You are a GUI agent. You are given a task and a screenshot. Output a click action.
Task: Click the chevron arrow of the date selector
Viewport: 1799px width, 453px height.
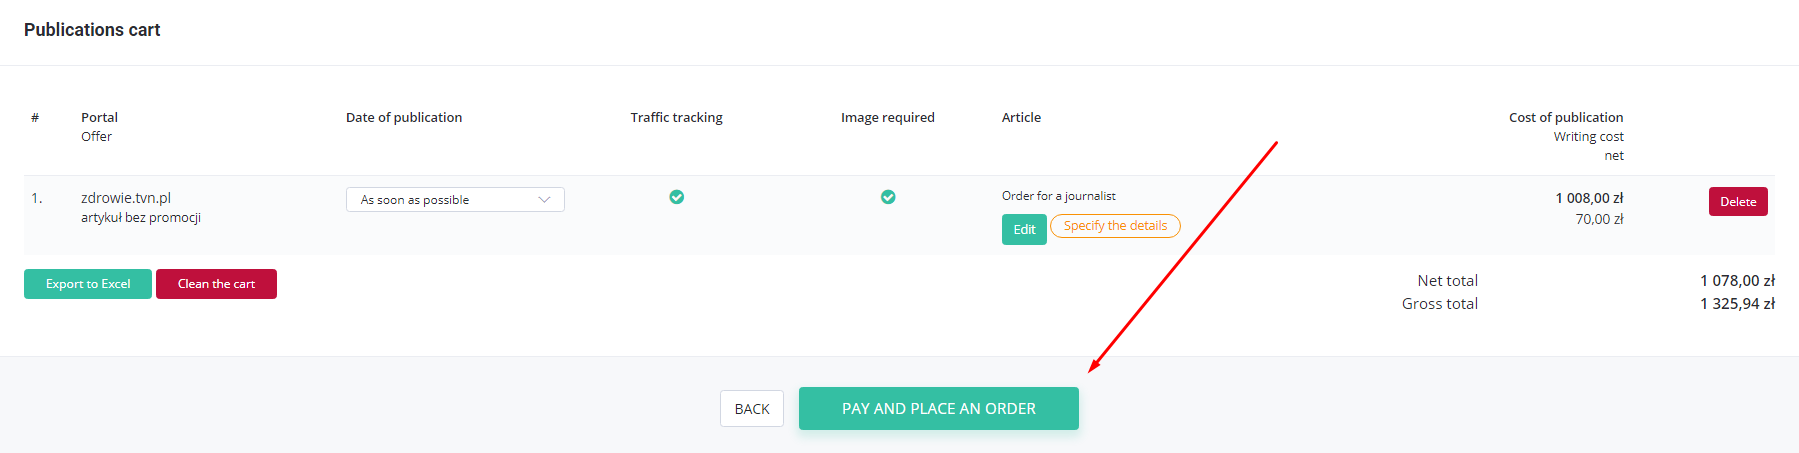545,200
